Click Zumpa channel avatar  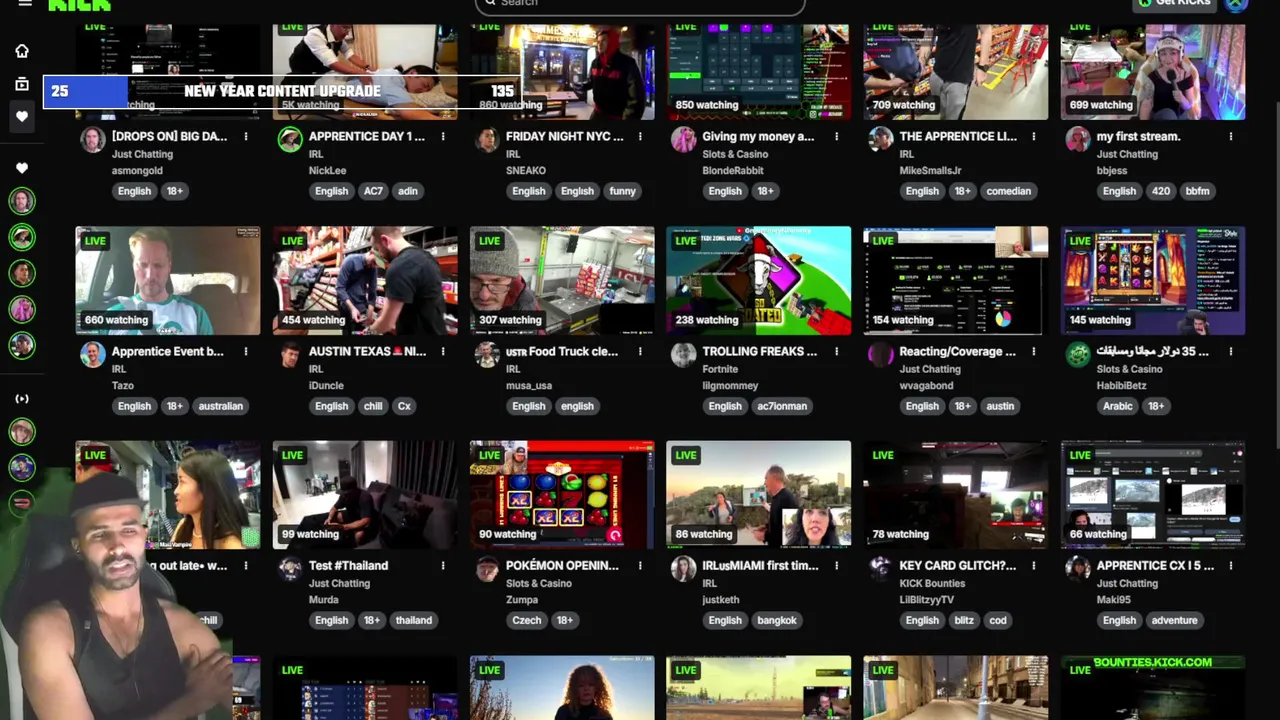click(x=487, y=568)
